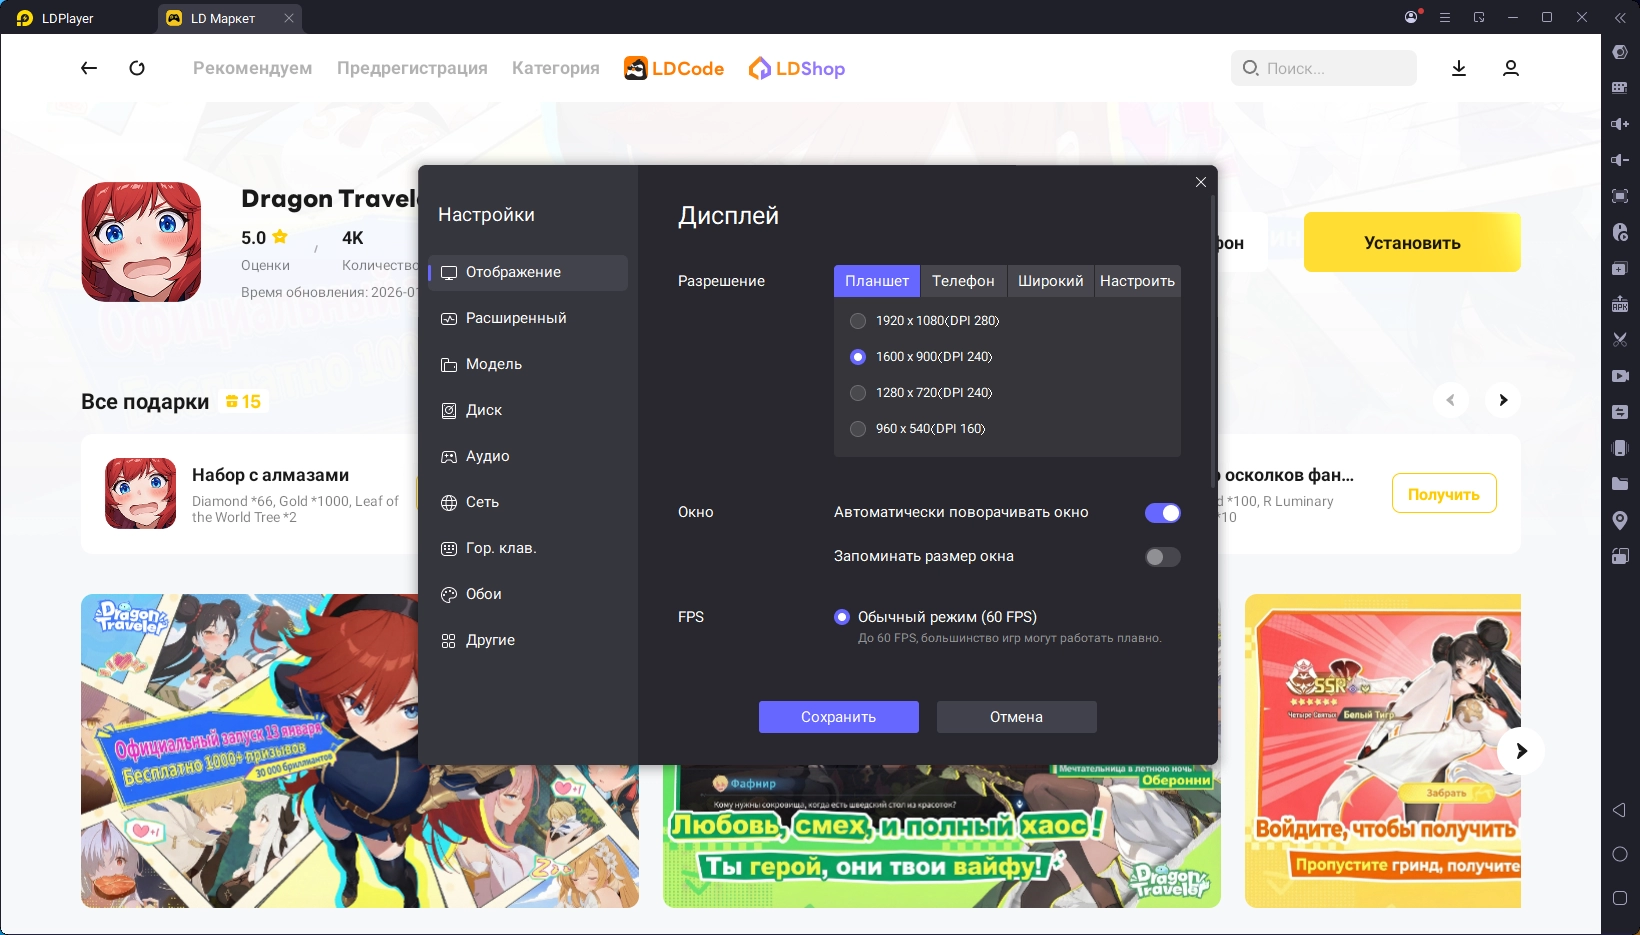The width and height of the screenshot is (1640, 935).
Task: Open the Модель settings section
Action: pyautogui.click(x=528, y=364)
